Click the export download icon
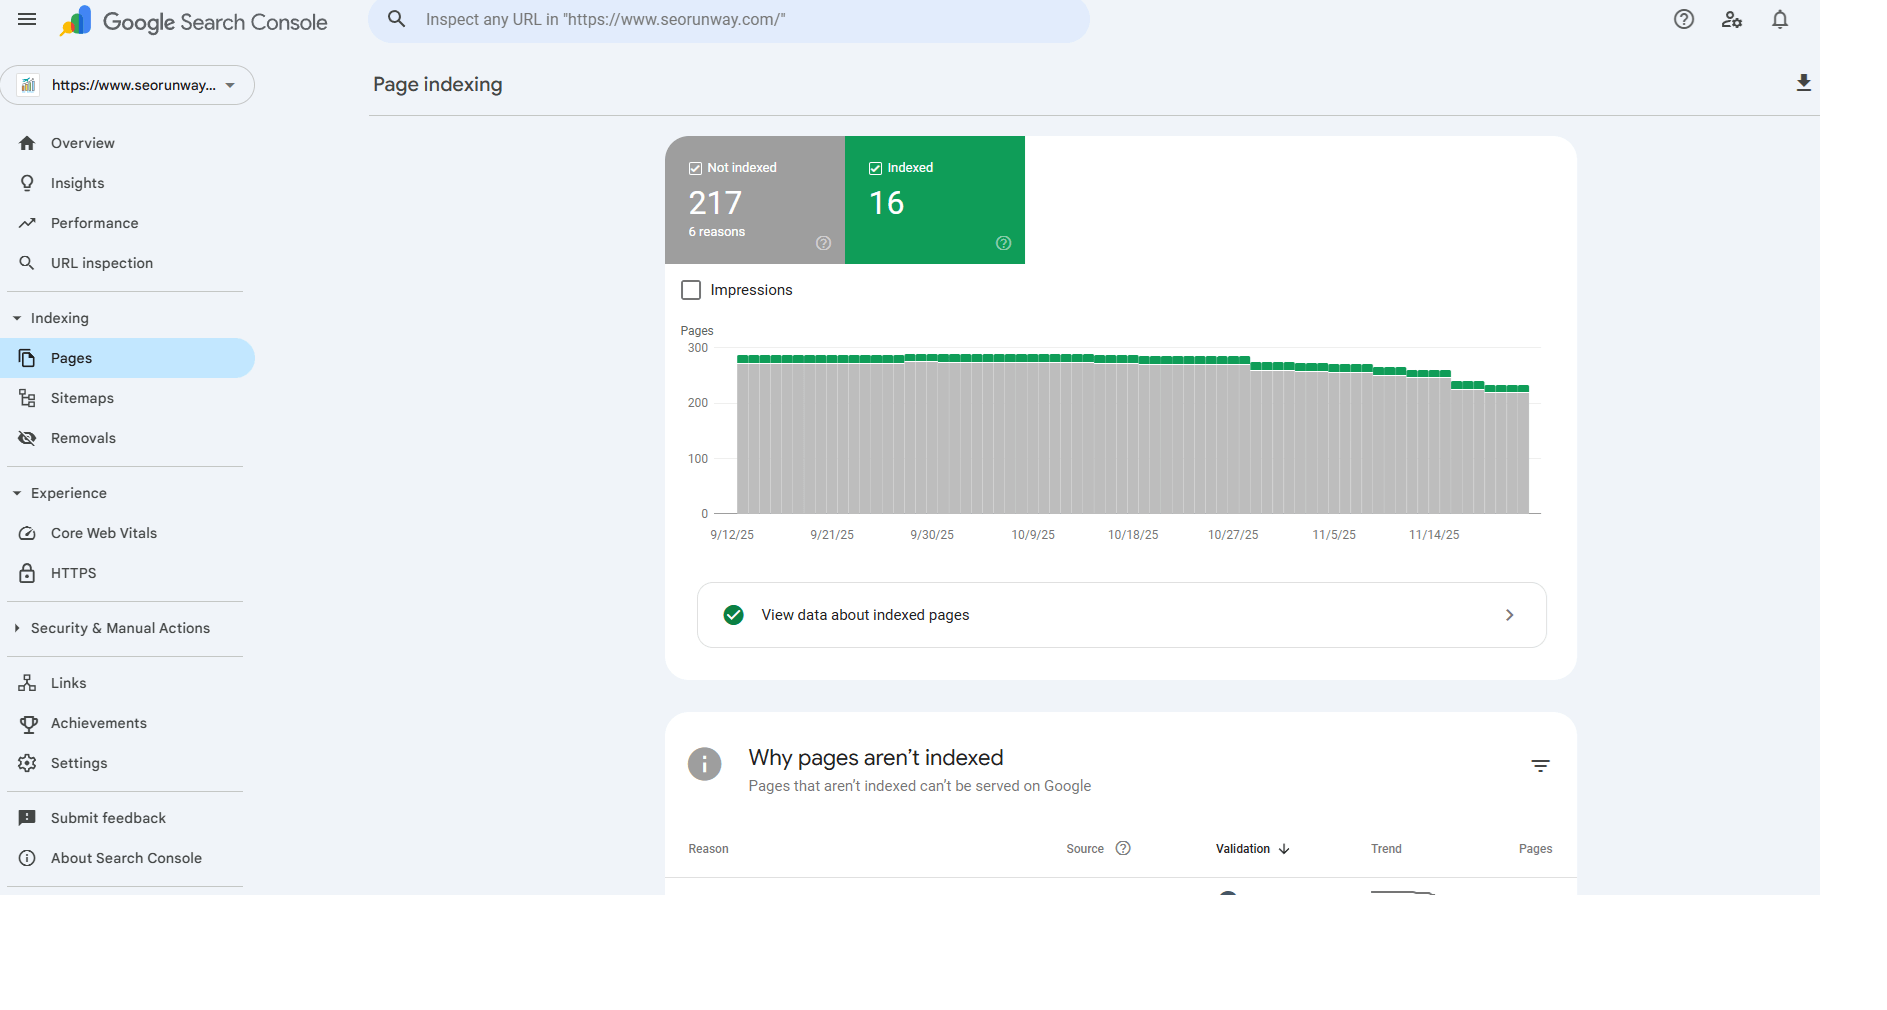The width and height of the screenshot is (1887, 1010). [1803, 83]
